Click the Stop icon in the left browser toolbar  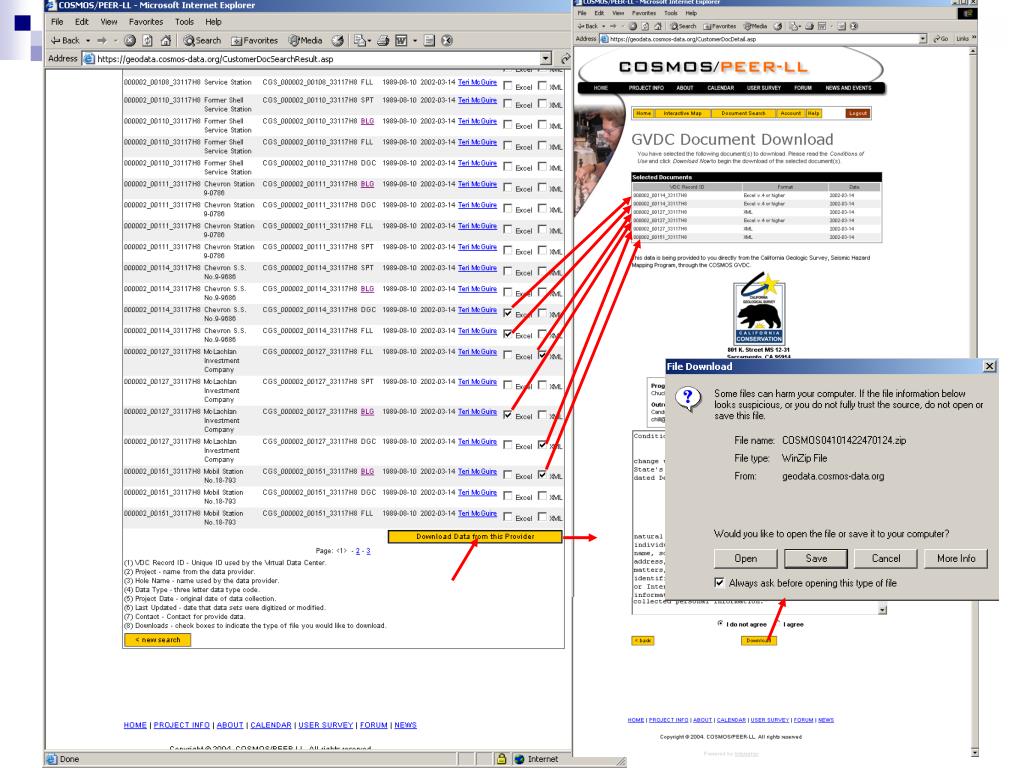click(x=130, y=40)
